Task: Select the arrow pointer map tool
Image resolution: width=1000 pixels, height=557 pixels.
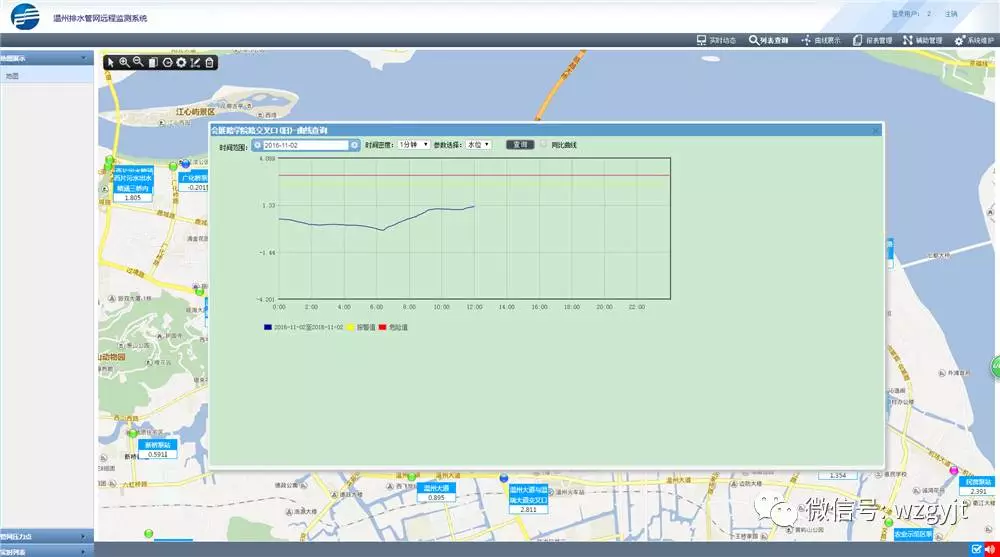Action: coord(111,63)
